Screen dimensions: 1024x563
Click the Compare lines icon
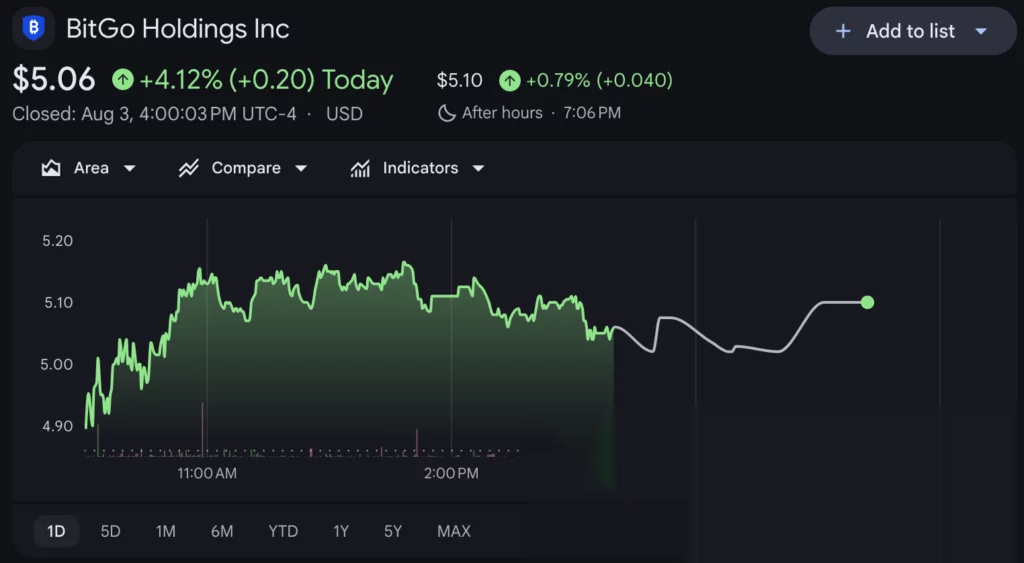[189, 169]
